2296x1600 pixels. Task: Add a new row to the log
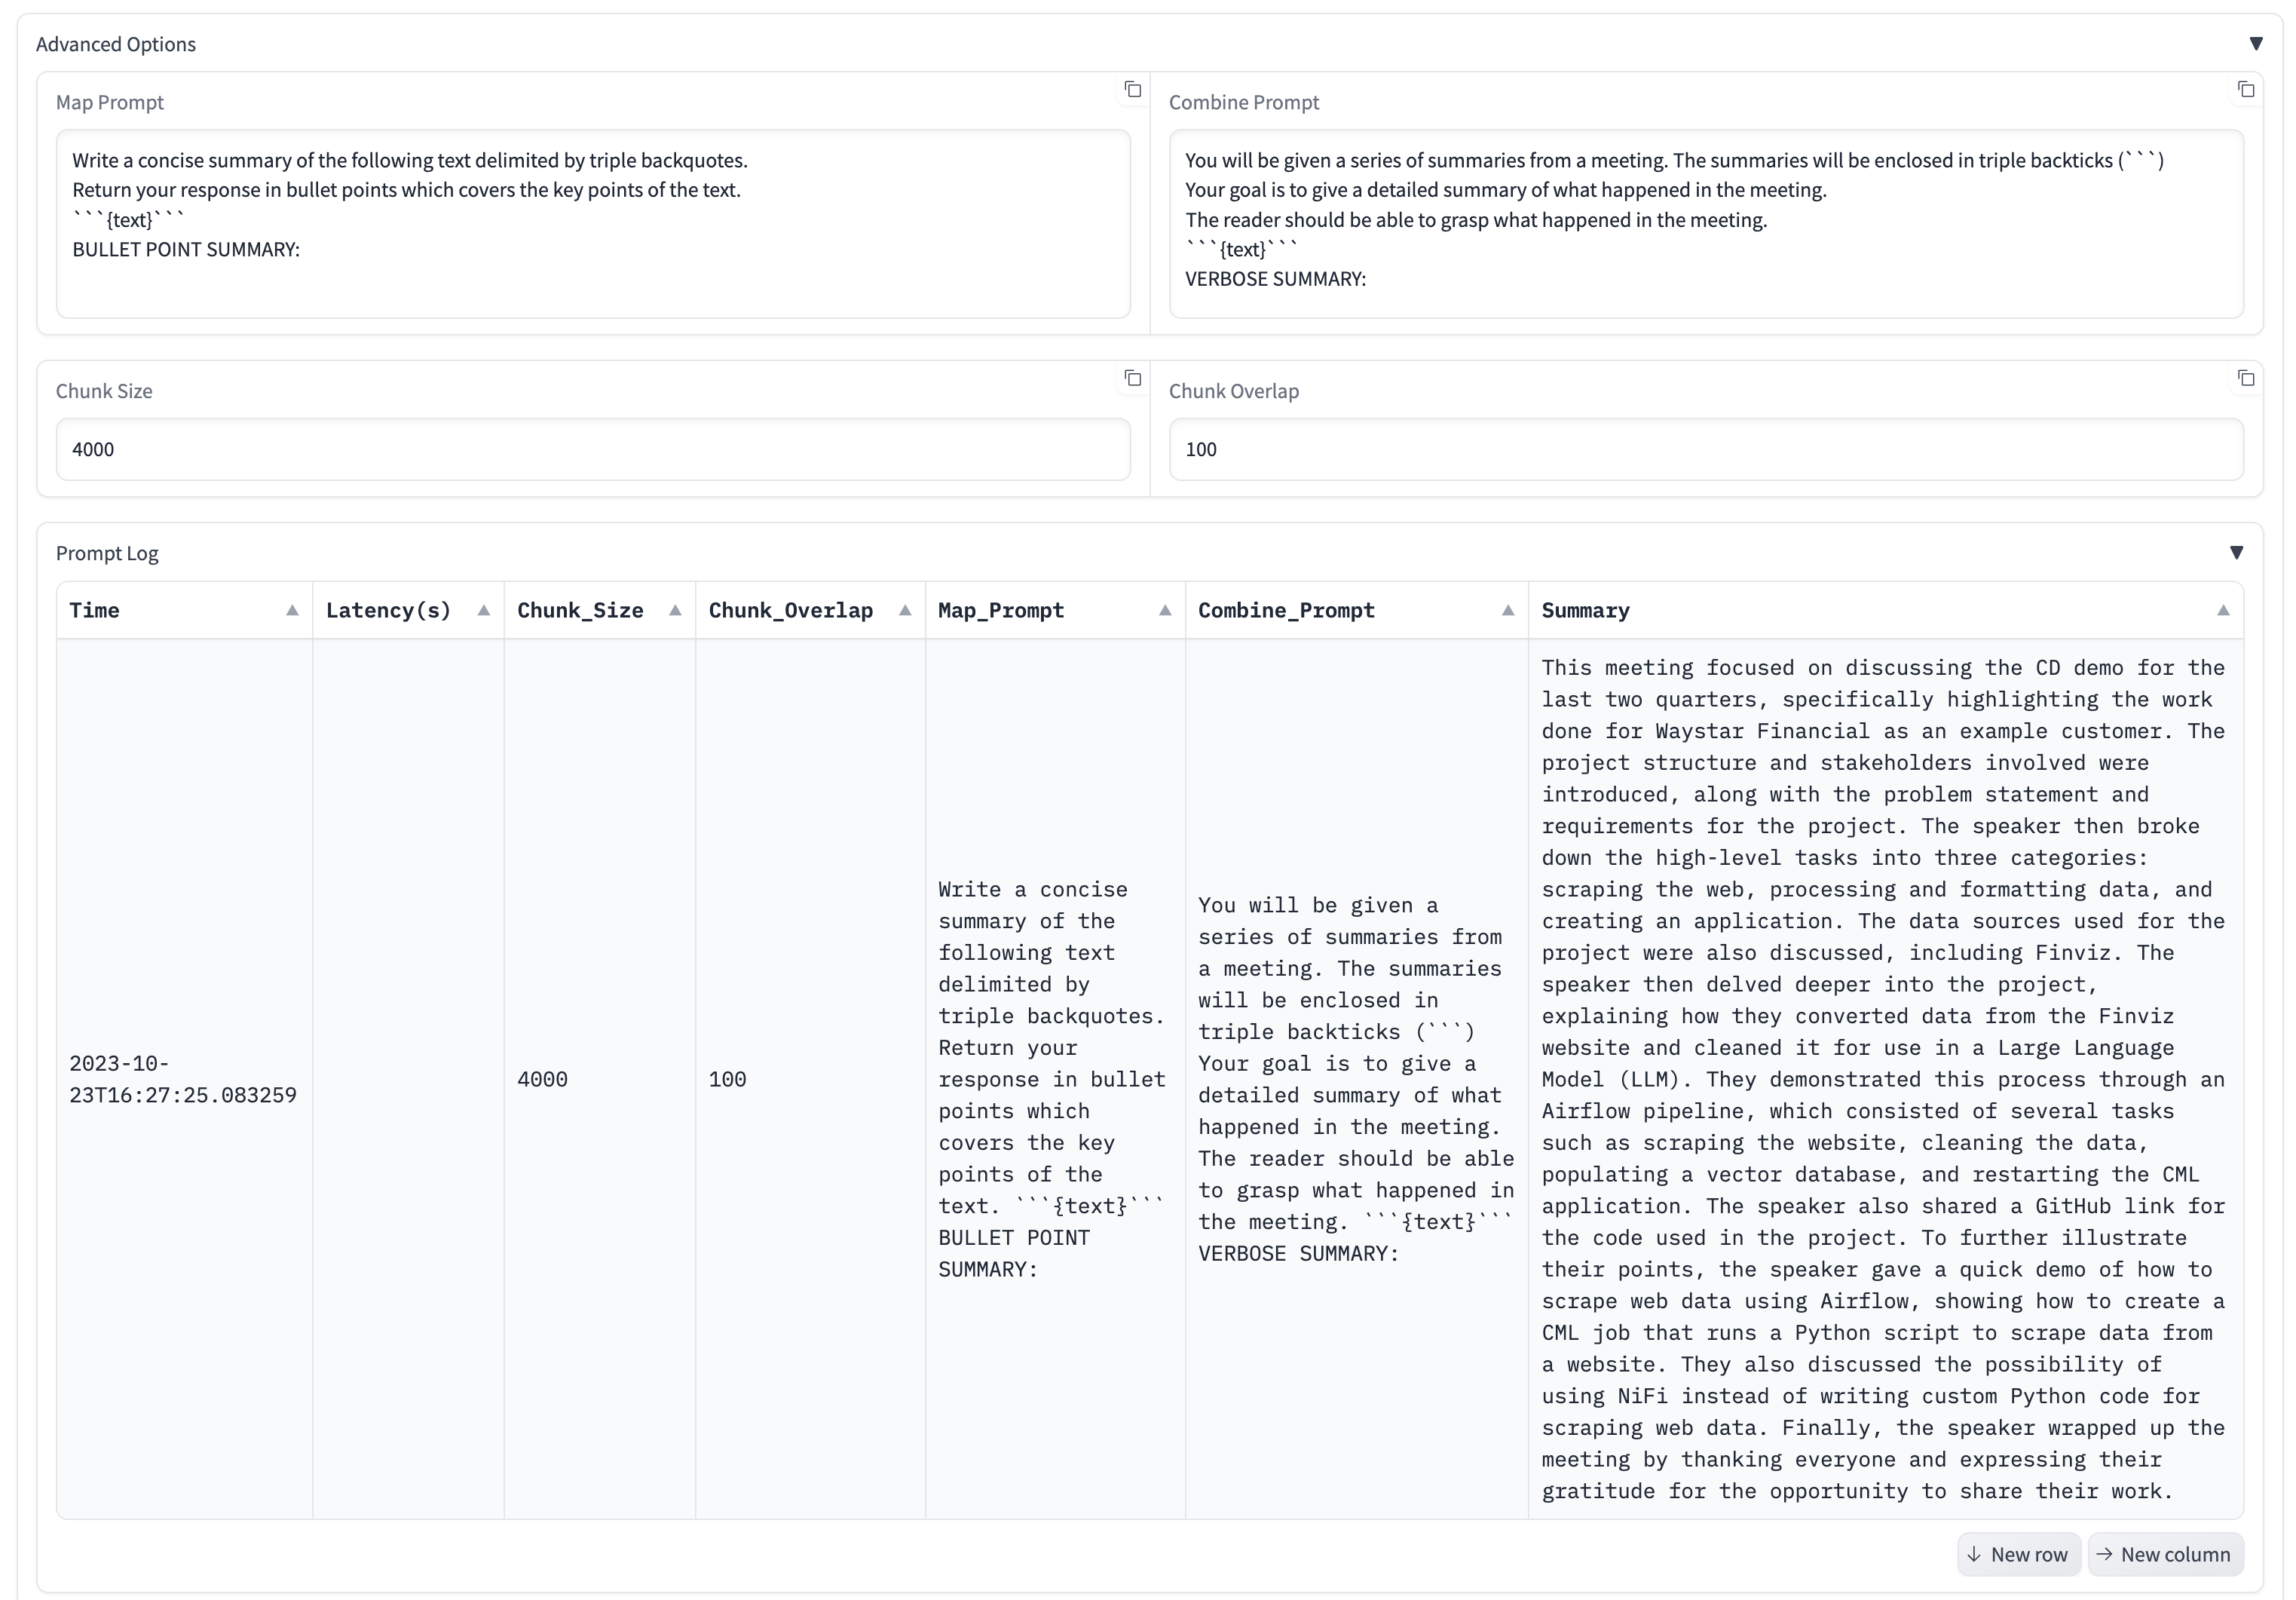tap(2018, 1554)
